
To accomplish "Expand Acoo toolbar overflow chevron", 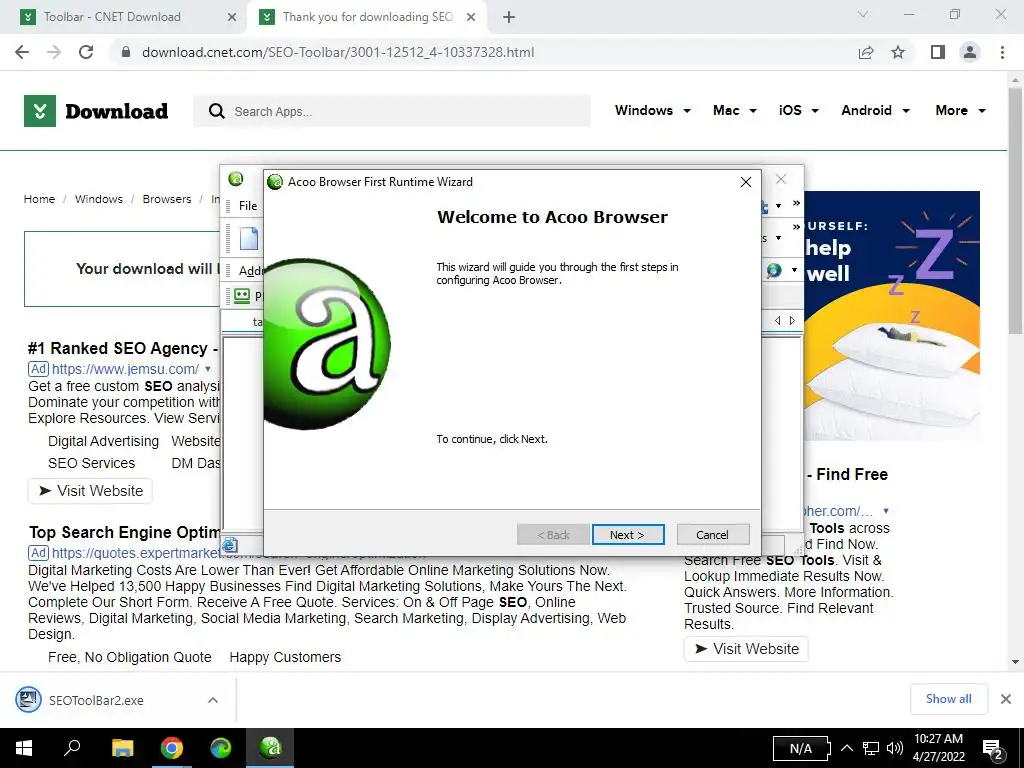I will (x=796, y=227).
